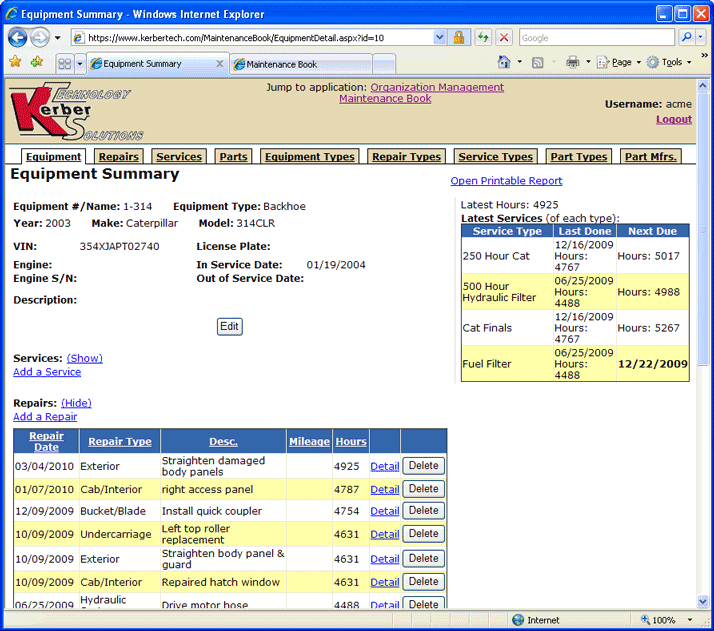The width and height of the screenshot is (714, 631).
Task: Select the Repair Types navigation tab
Action: (x=406, y=157)
